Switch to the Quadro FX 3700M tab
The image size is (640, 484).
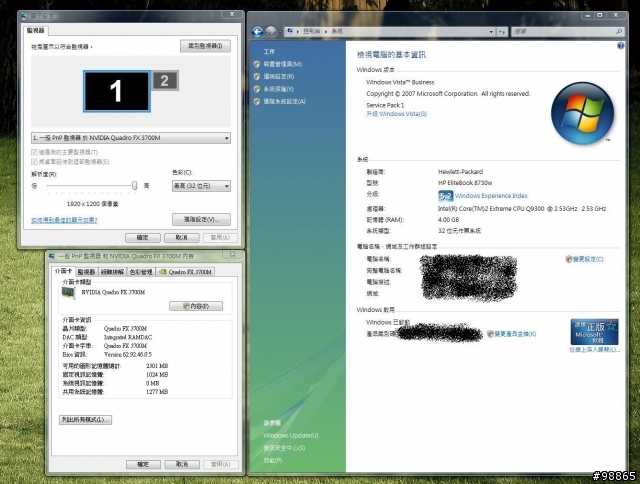pos(186,272)
